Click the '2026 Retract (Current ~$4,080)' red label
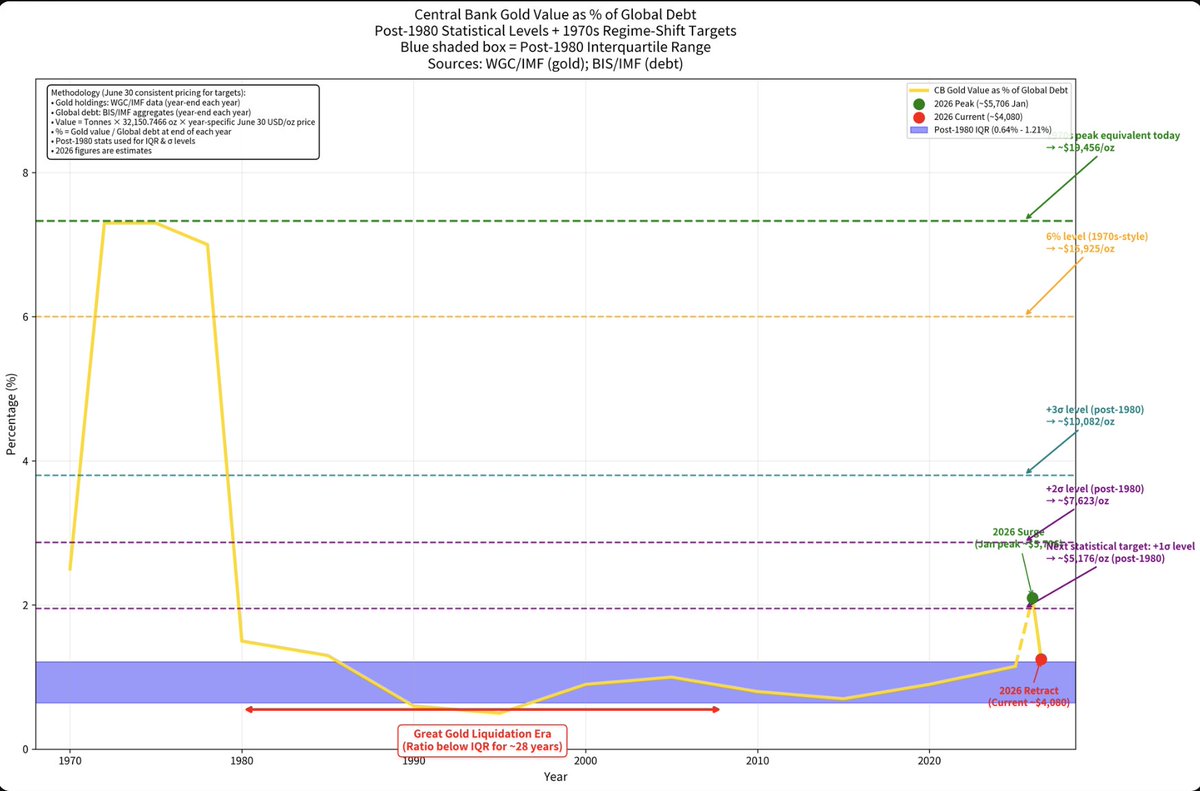 [1029, 698]
